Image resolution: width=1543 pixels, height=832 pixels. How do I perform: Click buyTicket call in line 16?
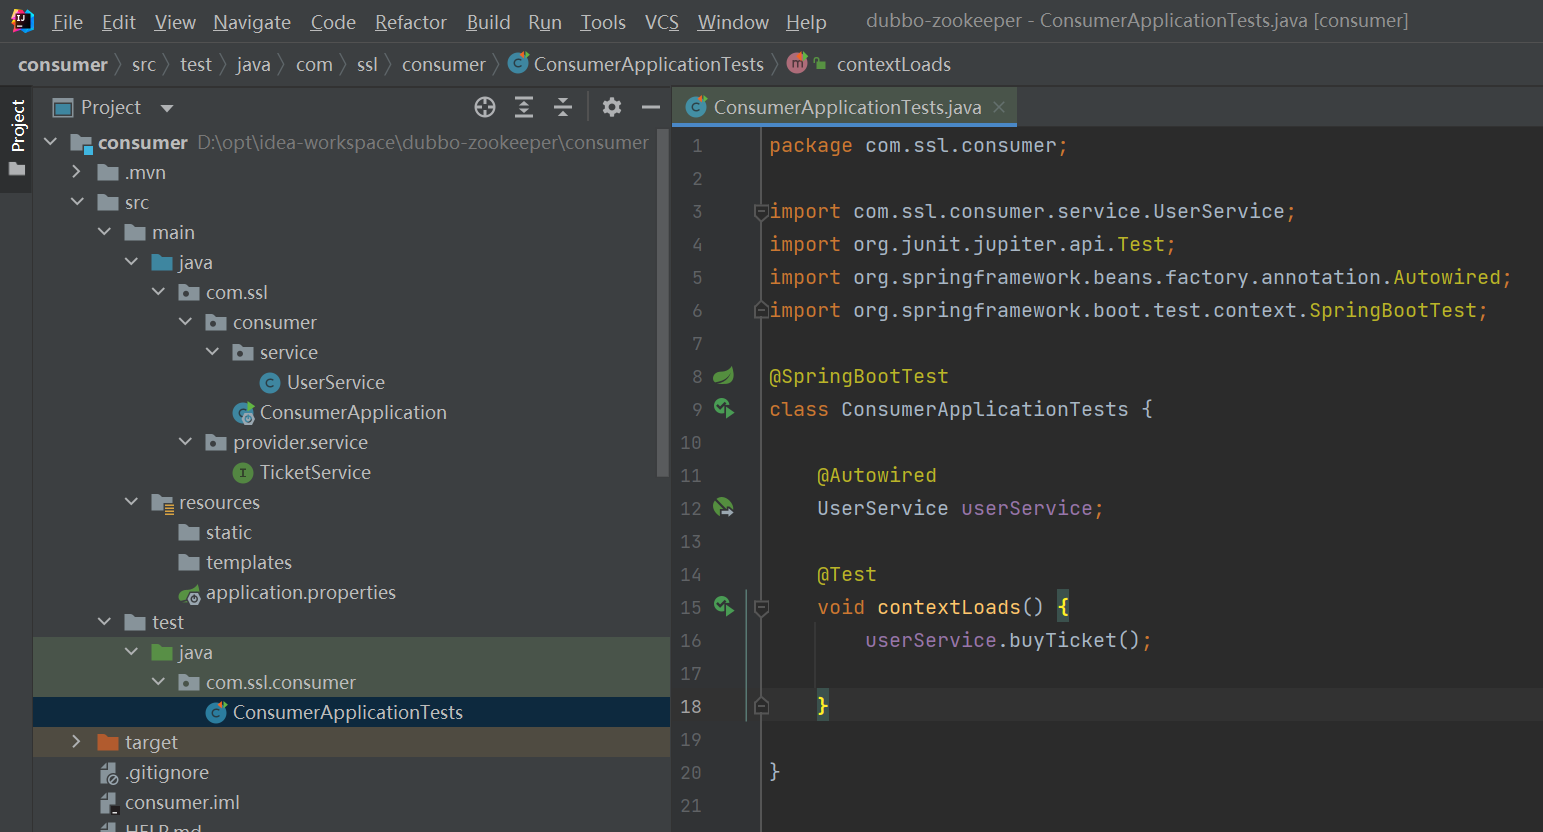pyautogui.click(x=1062, y=640)
